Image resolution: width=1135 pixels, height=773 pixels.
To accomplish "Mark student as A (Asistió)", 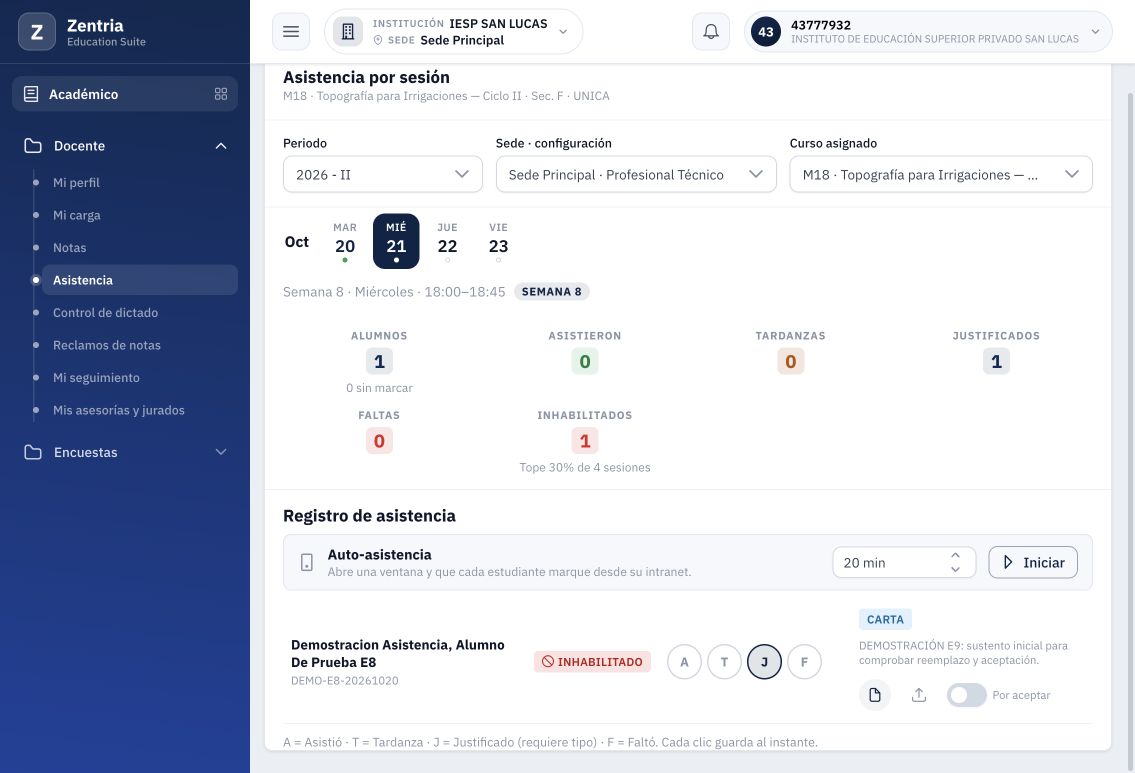I will pos(684,662).
